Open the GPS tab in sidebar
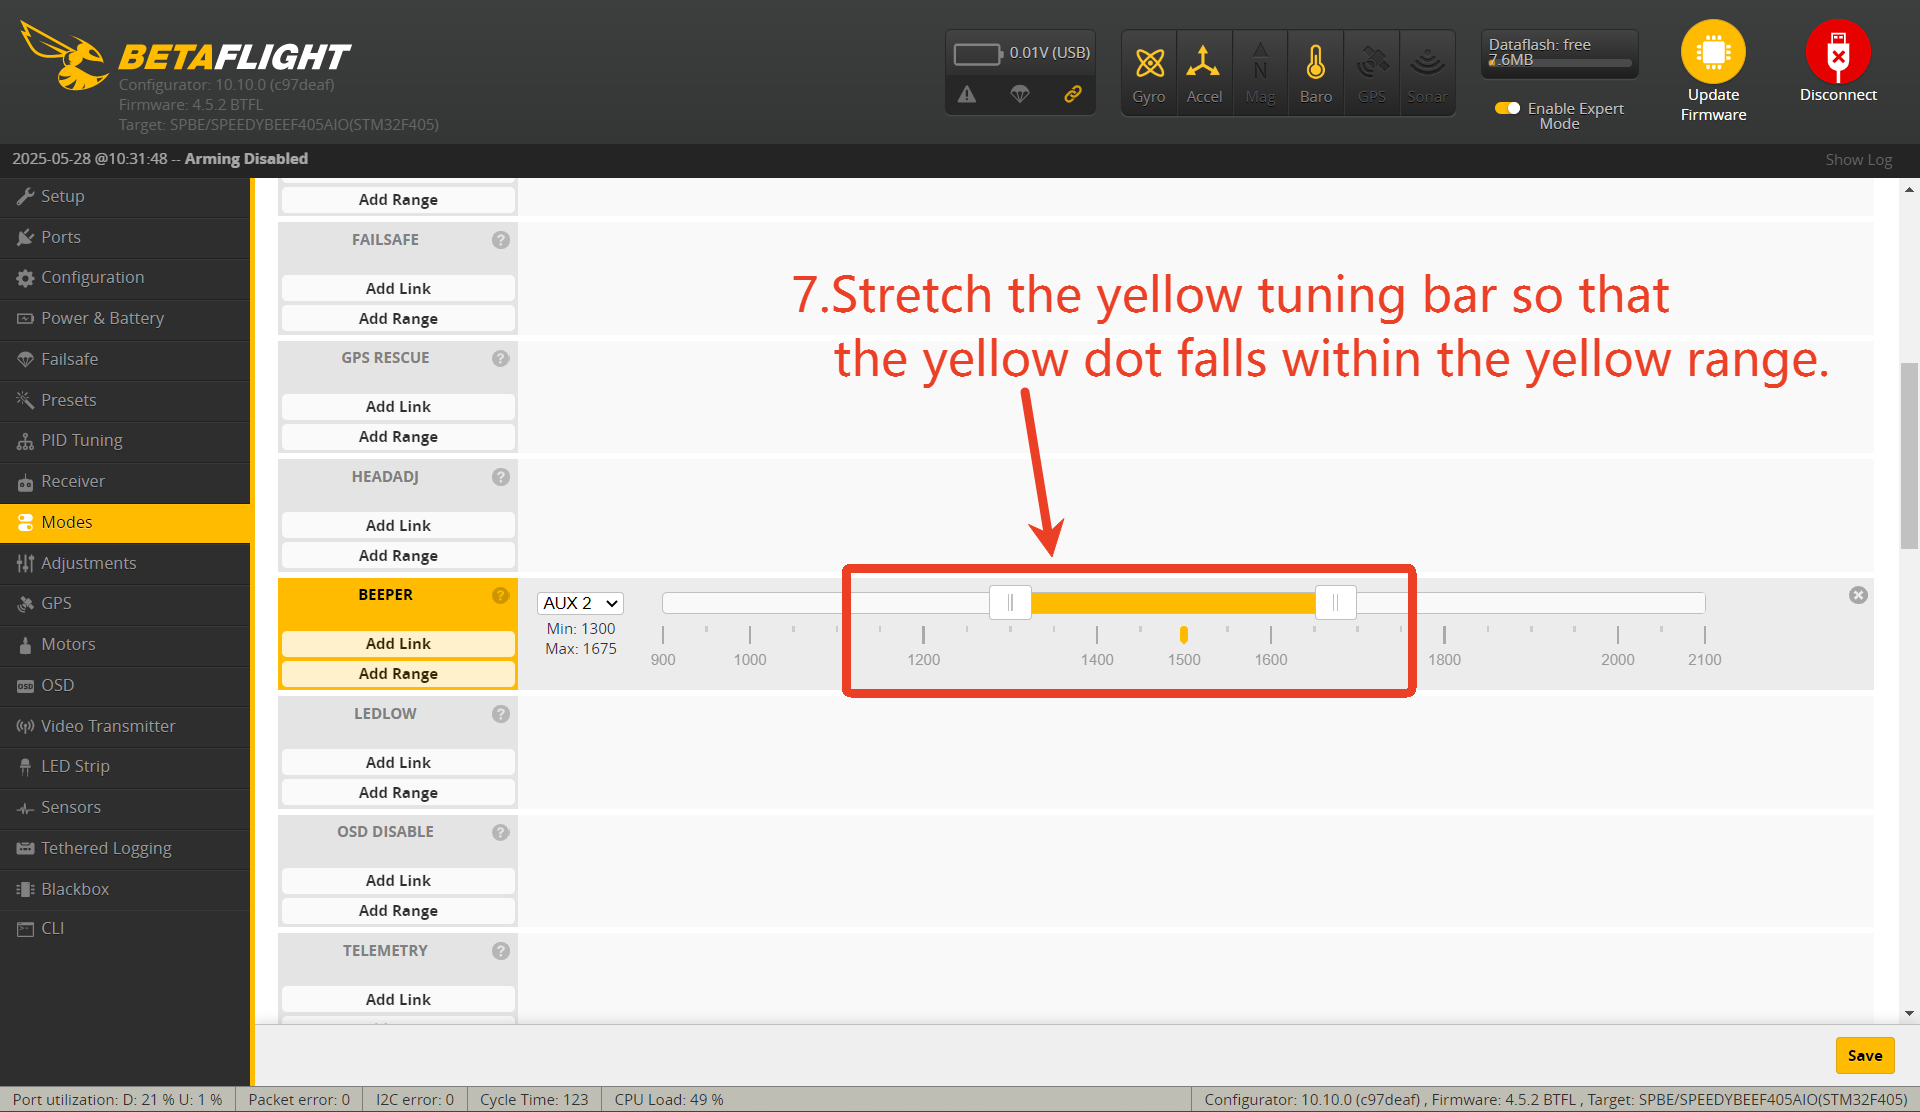The height and width of the screenshot is (1112, 1920). pos(125,604)
